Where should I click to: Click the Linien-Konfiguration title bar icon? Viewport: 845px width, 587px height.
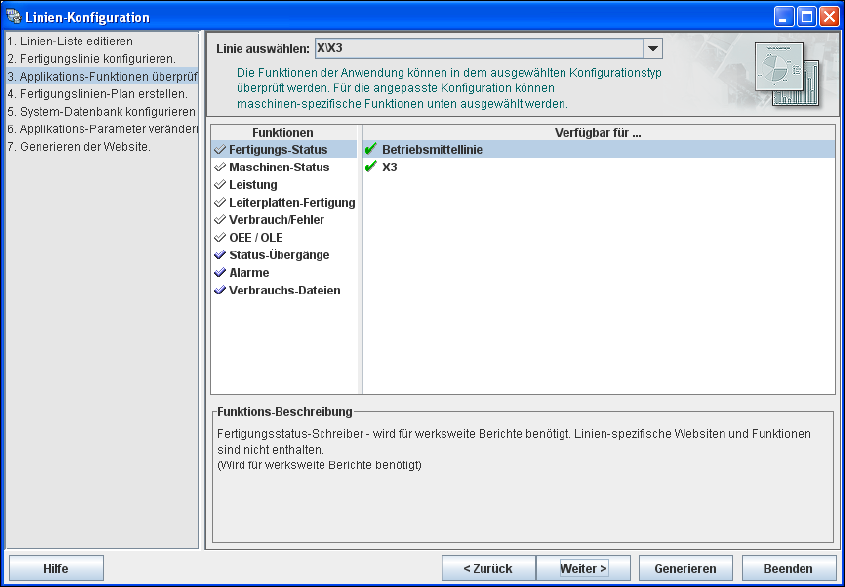coord(13,16)
